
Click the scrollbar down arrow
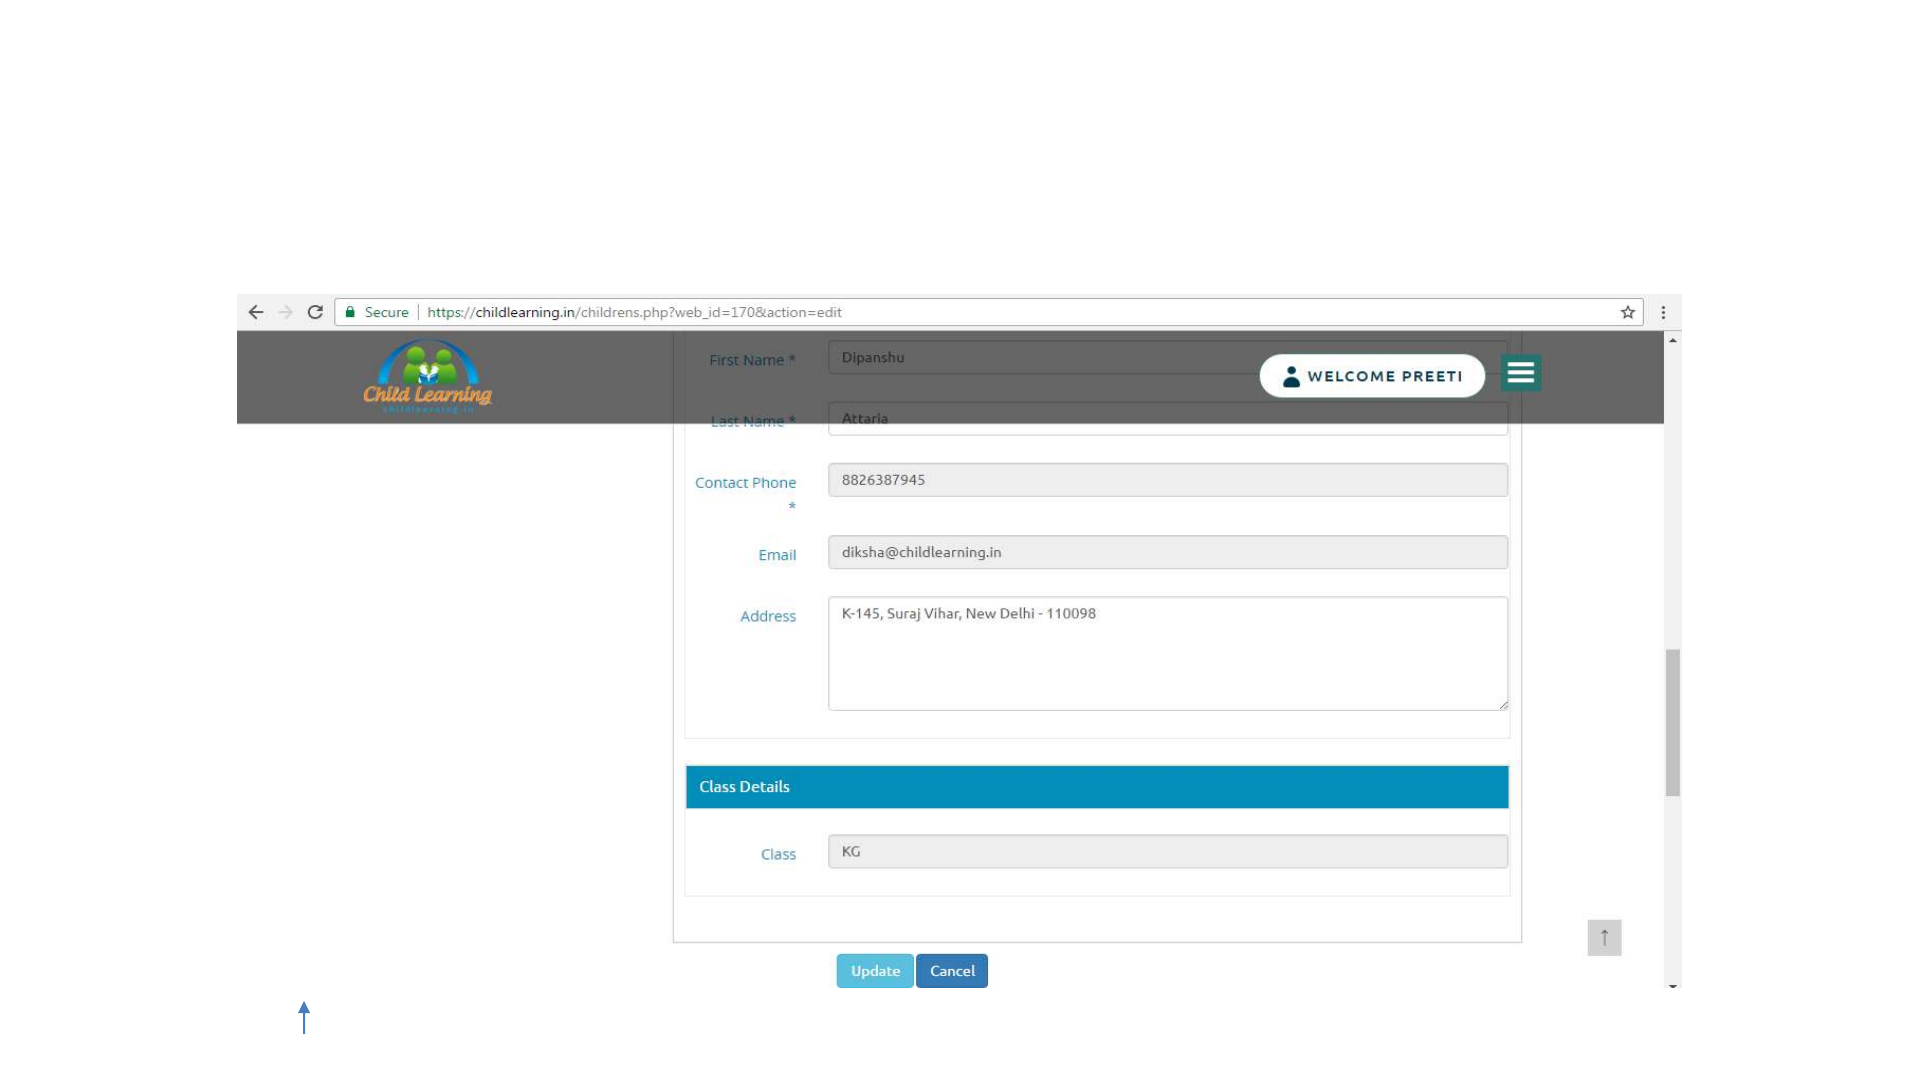tap(1672, 986)
